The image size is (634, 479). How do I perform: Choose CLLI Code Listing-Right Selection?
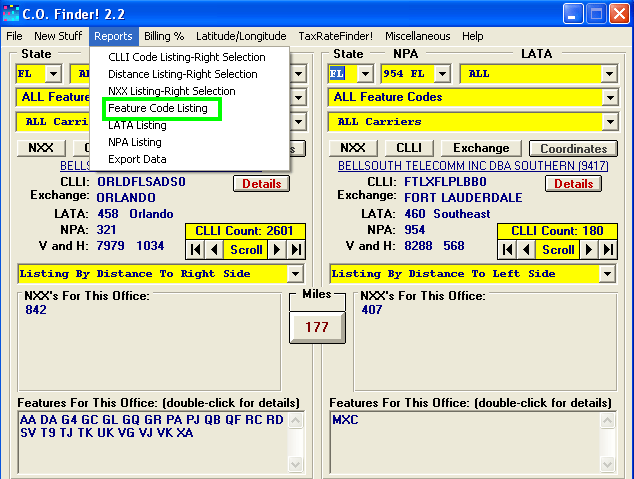pyautogui.click(x=189, y=57)
